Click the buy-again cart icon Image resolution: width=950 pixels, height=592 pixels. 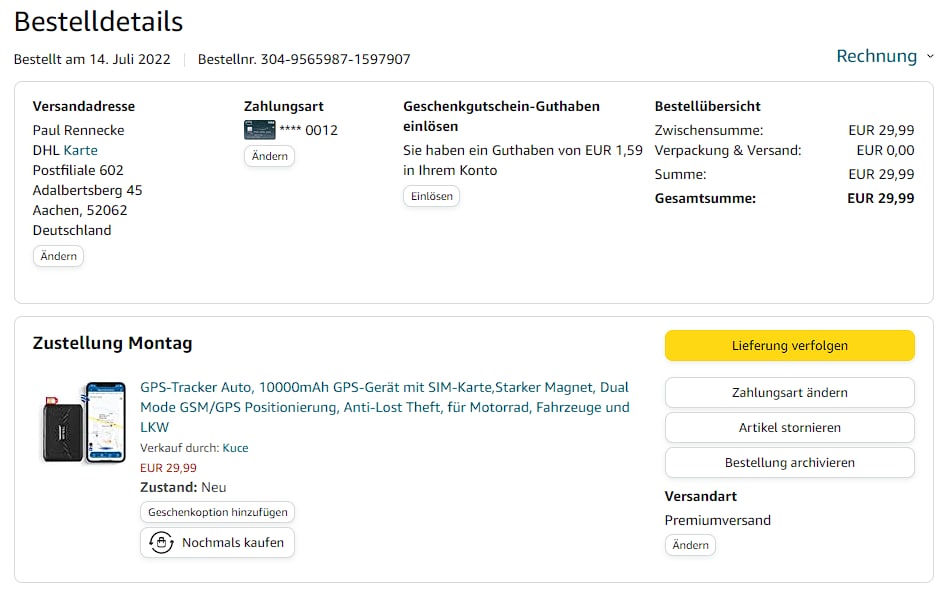pos(161,543)
